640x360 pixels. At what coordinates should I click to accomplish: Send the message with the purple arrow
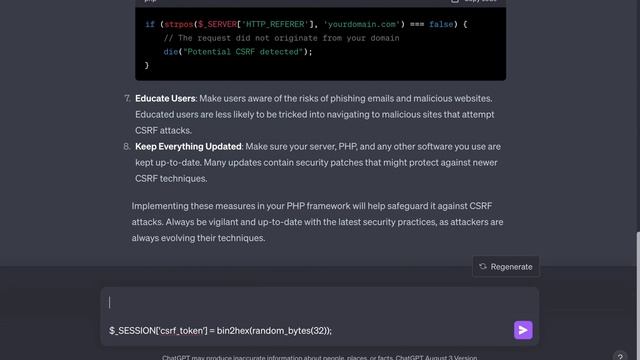click(523, 330)
